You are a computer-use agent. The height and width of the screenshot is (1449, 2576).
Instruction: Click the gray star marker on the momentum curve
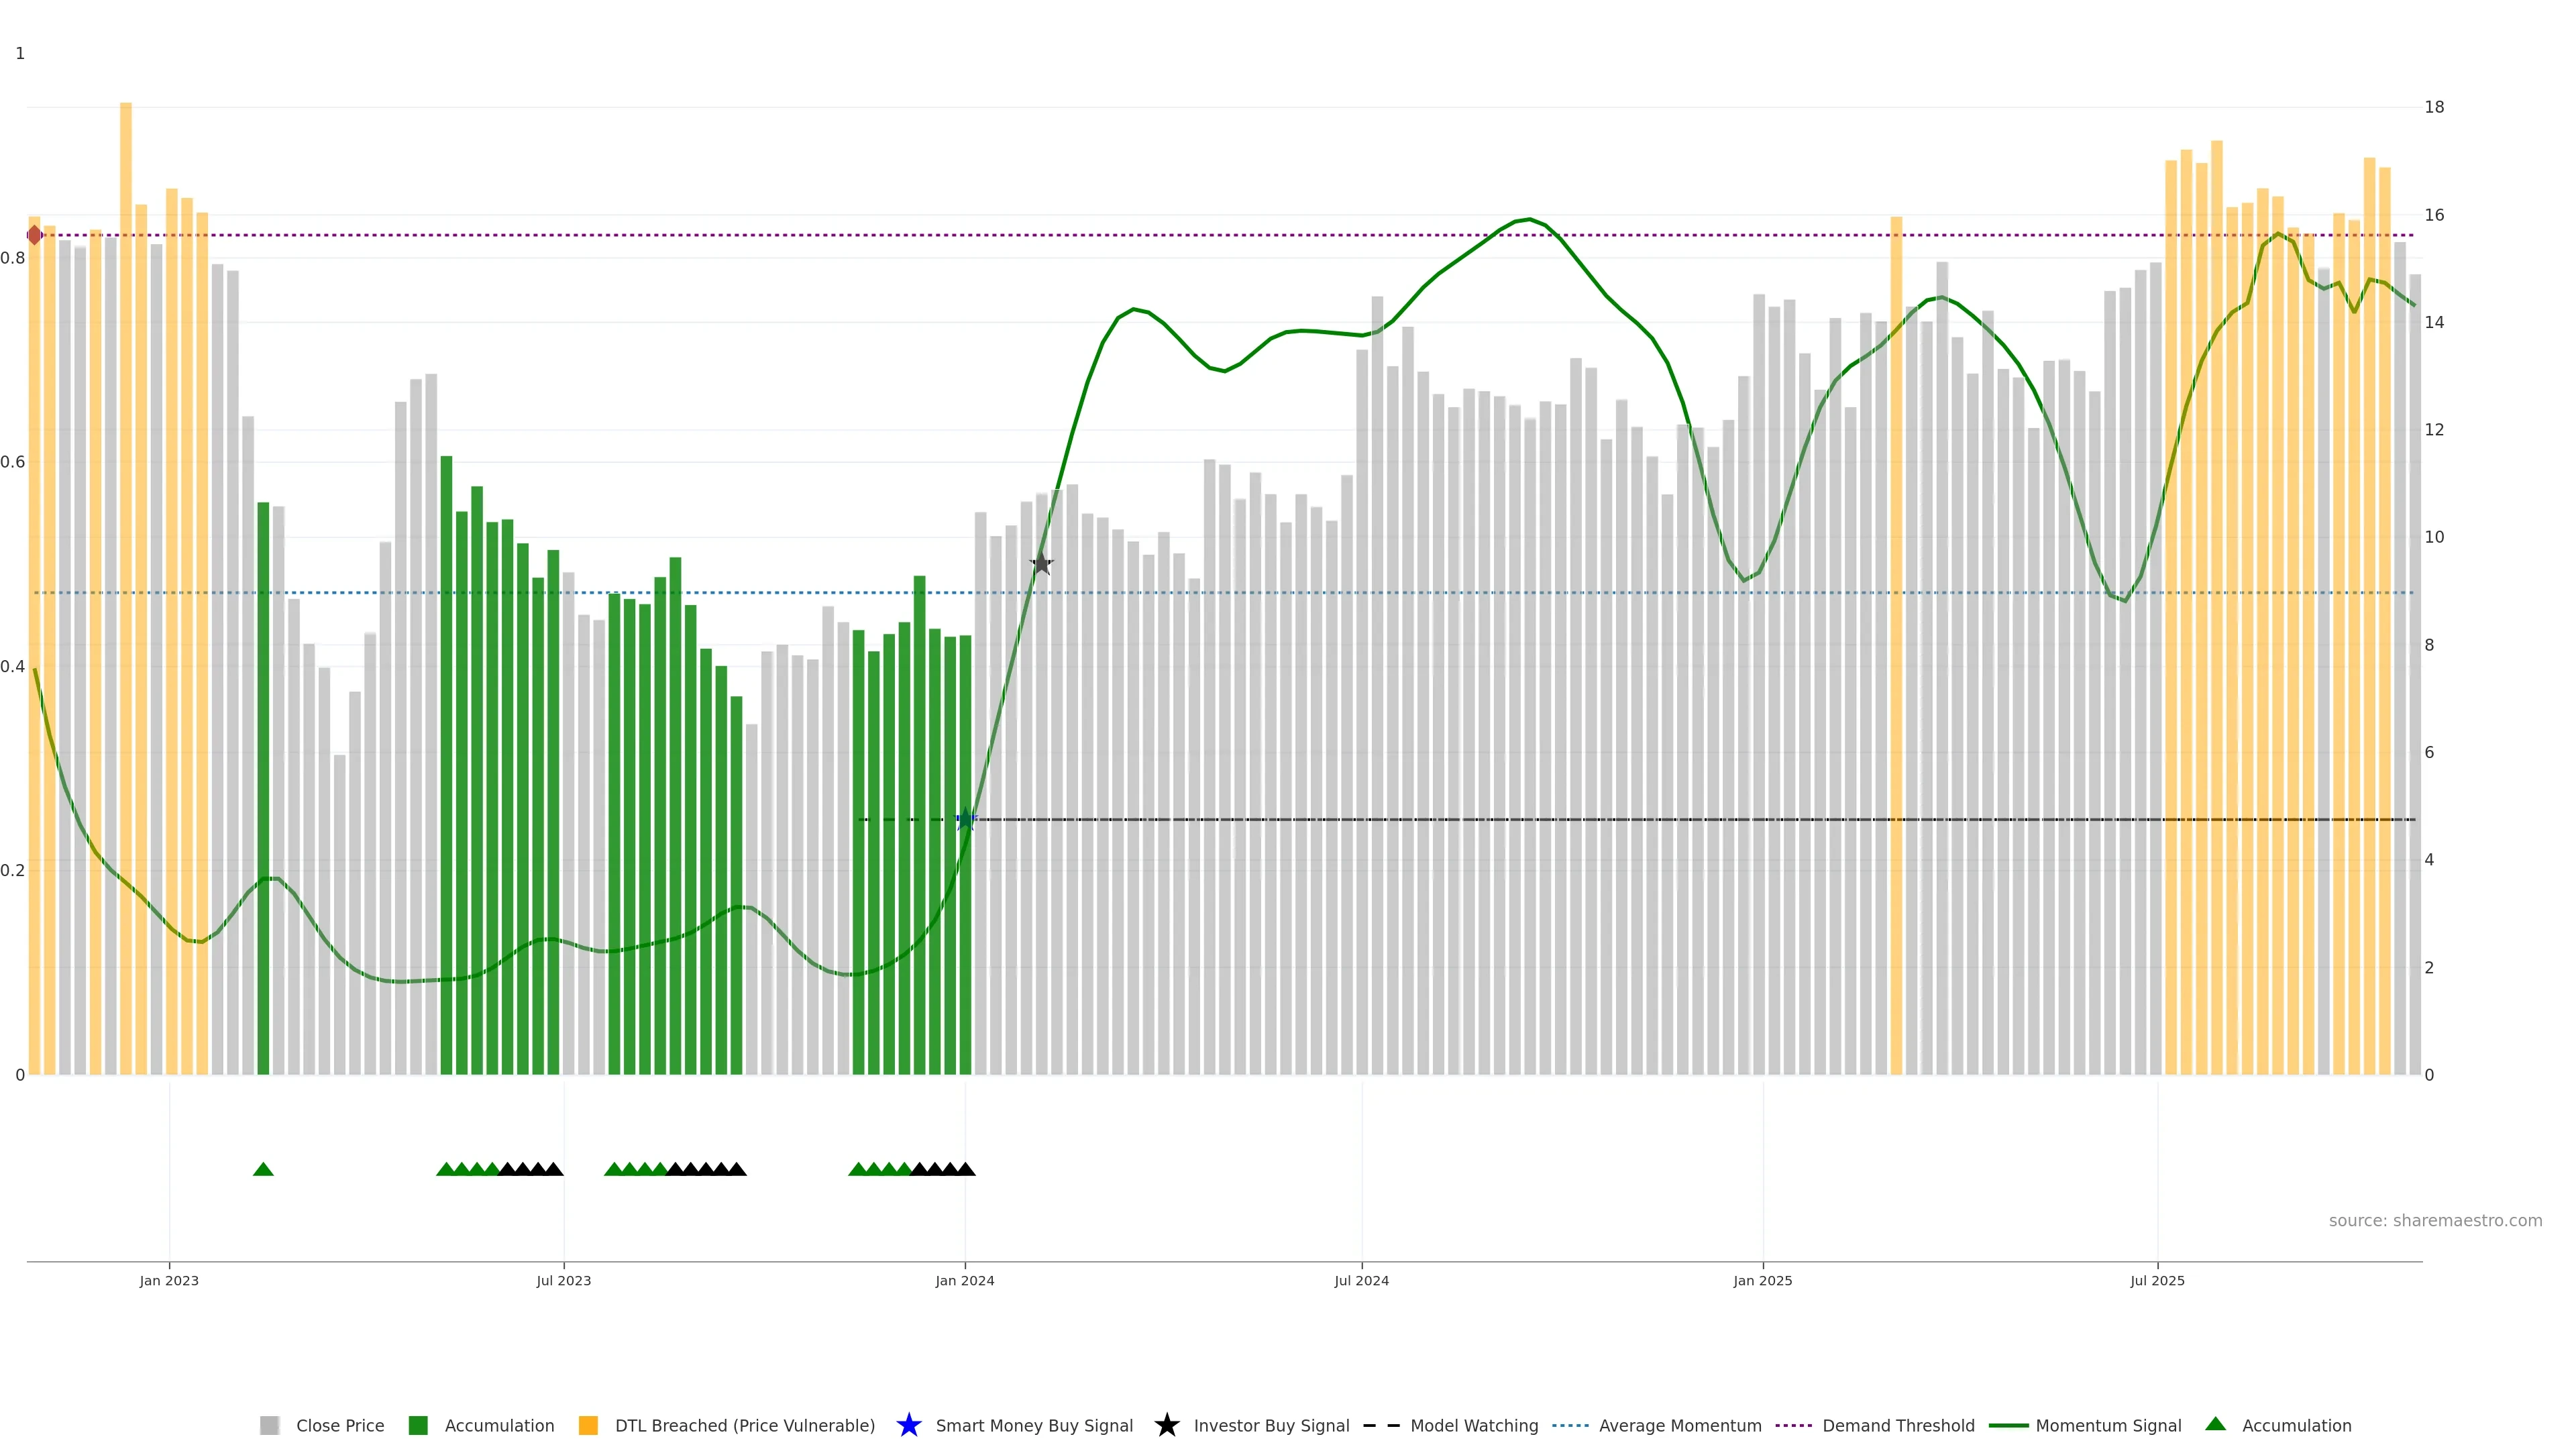tap(1041, 564)
